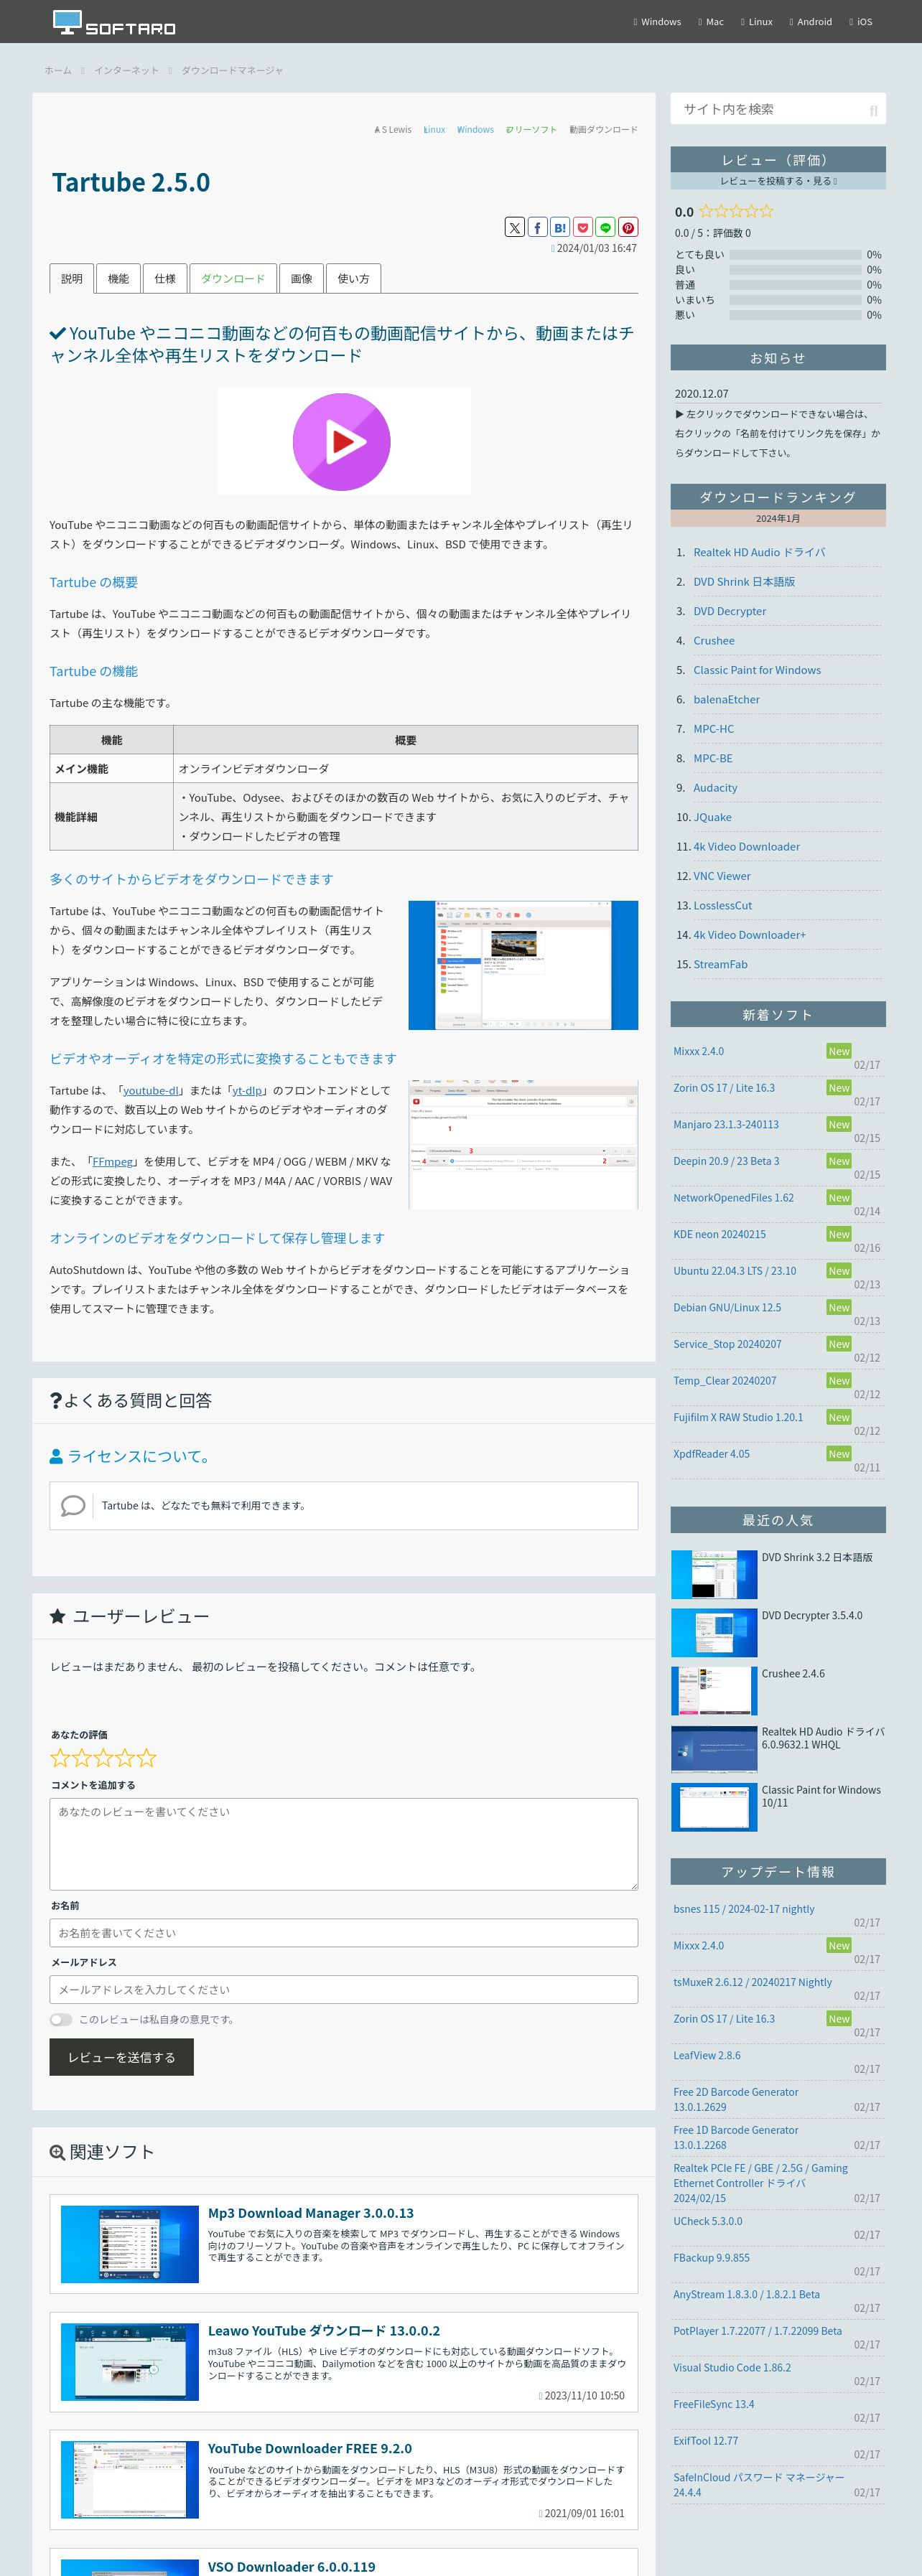The height and width of the screenshot is (2576, 922).
Task: Share the page on X (Twitter)
Action: (x=514, y=227)
